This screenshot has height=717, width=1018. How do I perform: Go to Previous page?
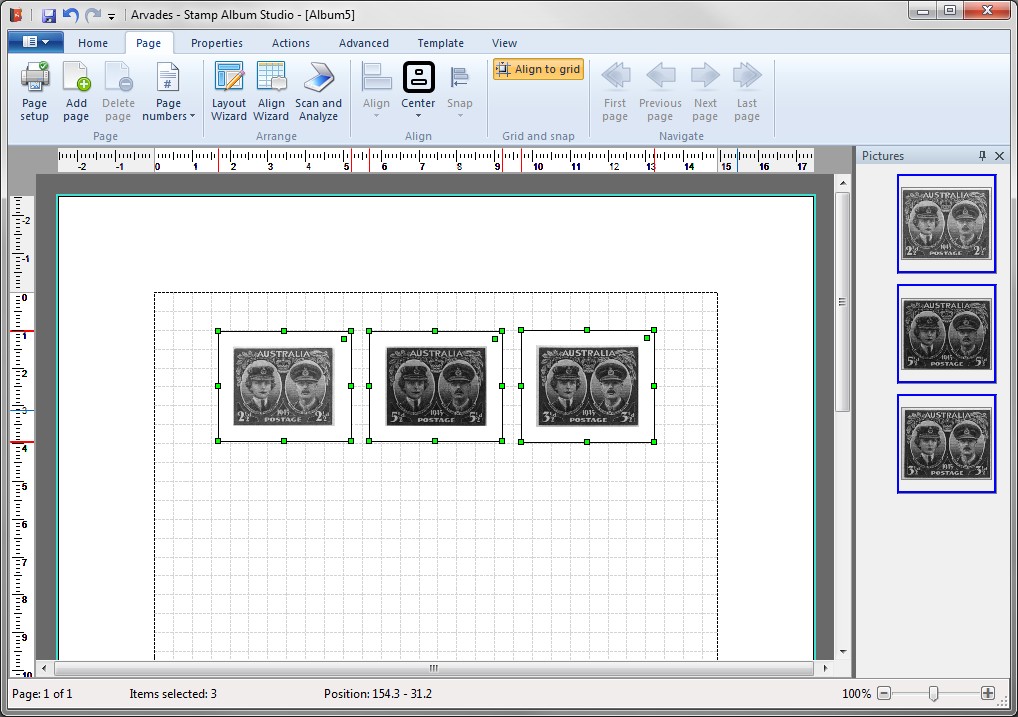660,92
